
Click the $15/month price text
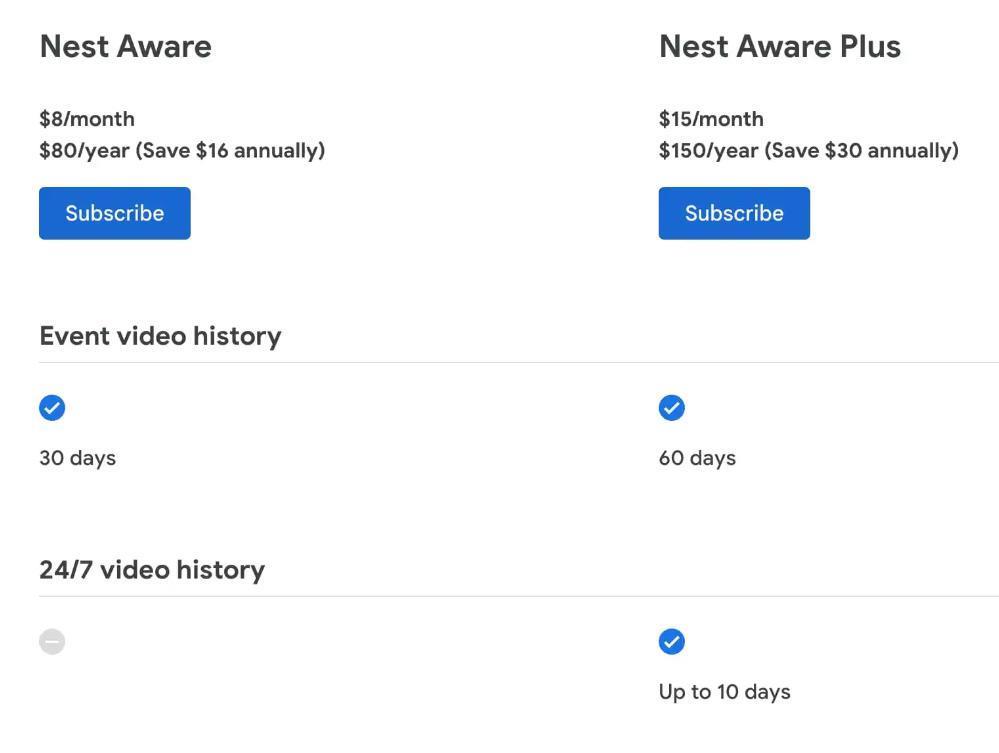tap(710, 118)
